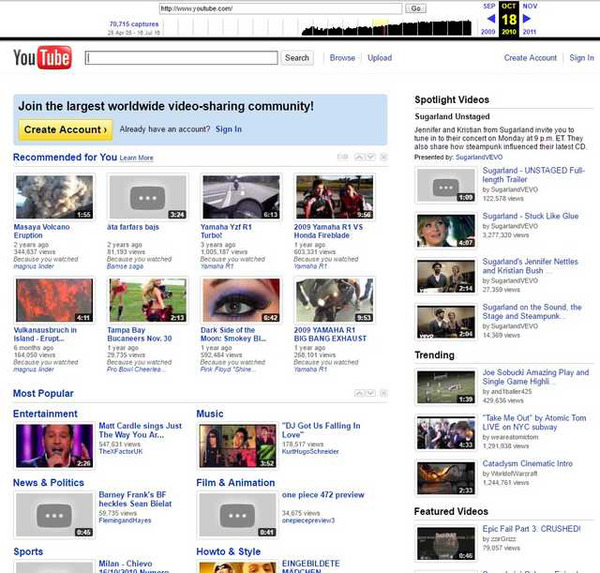Open Sugarland's Jennifer Nettles and Kristian Bush link
The height and width of the screenshot is (573, 600).
click(530, 266)
